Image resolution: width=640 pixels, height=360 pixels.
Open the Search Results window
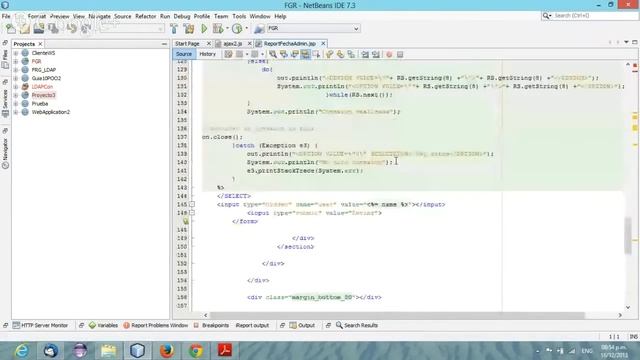pyautogui.click(x=357, y=325)
